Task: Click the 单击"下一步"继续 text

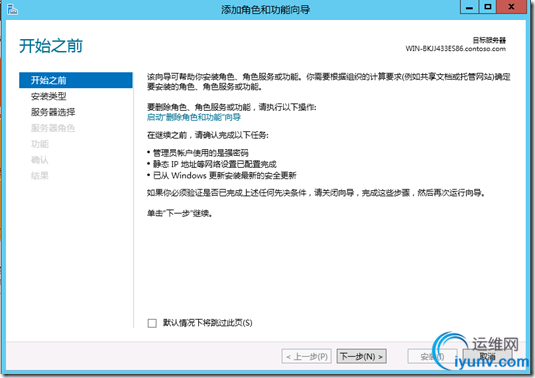Action: pyautogui.click(x=180, y=213)
